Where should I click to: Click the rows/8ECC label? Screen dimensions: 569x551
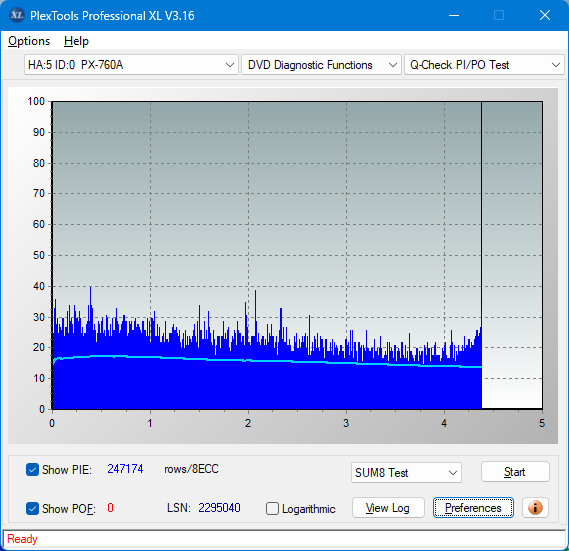[x=191, y=469]
